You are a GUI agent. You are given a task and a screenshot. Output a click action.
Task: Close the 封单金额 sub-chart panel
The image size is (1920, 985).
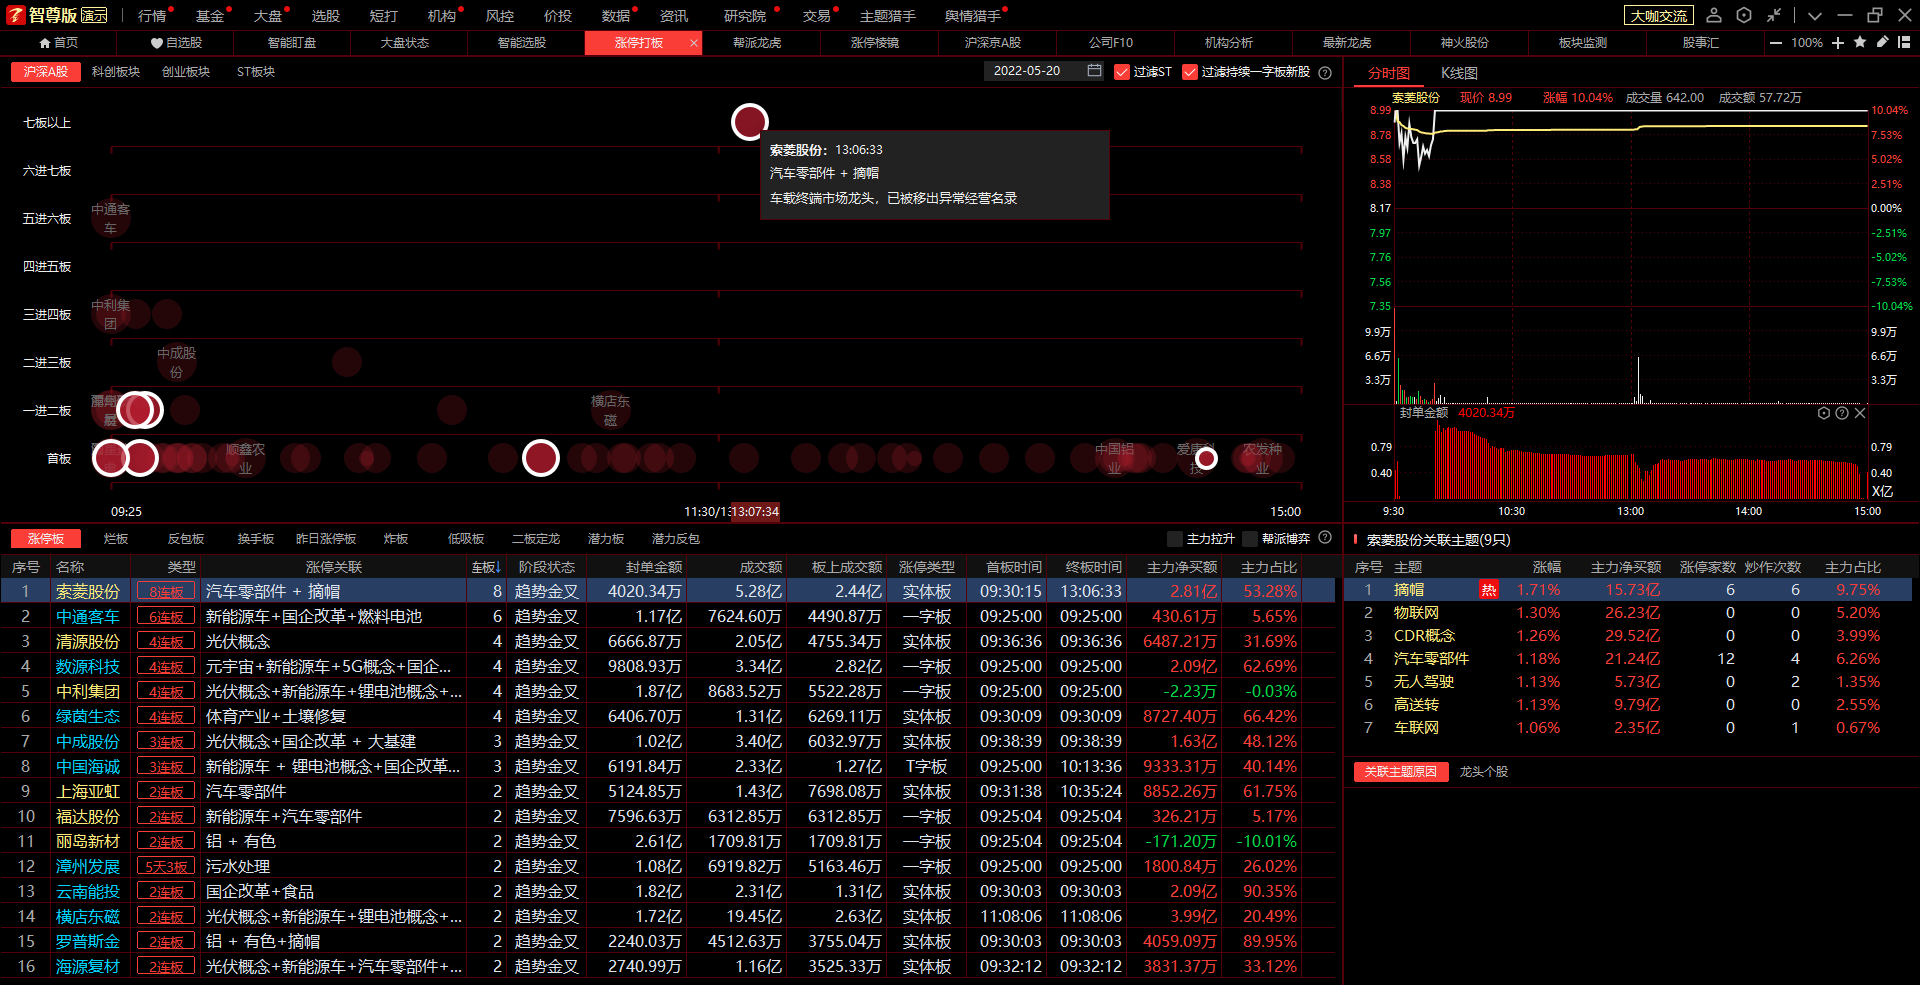1860,413
